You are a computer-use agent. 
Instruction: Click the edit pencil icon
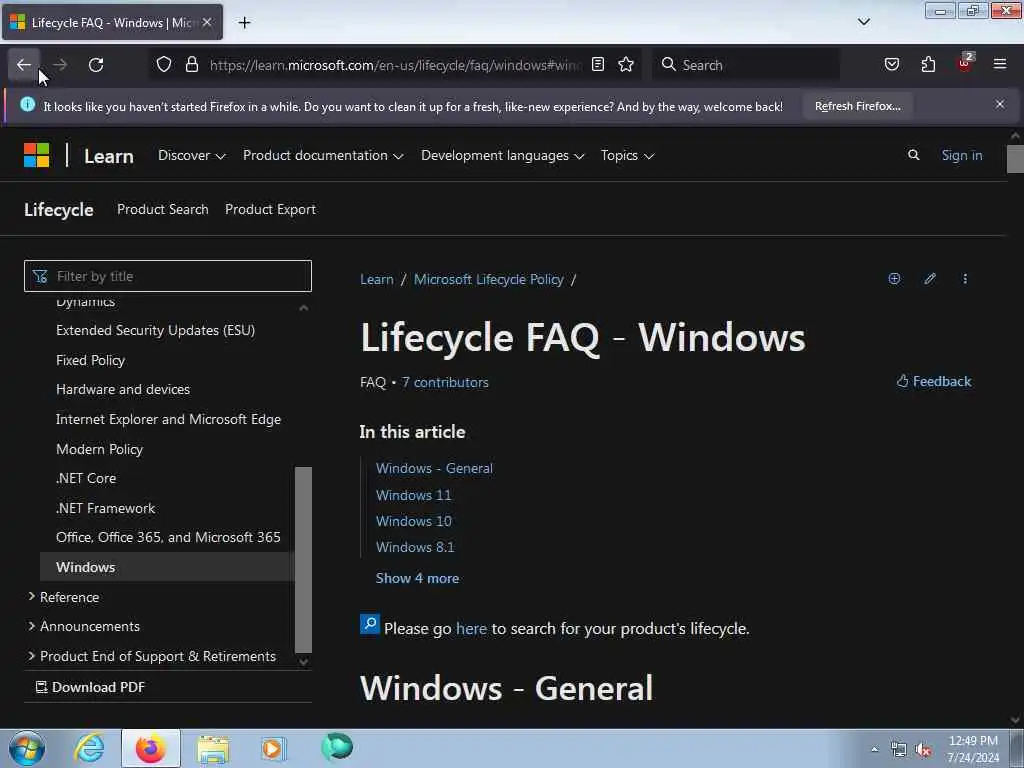click(930, 279)
